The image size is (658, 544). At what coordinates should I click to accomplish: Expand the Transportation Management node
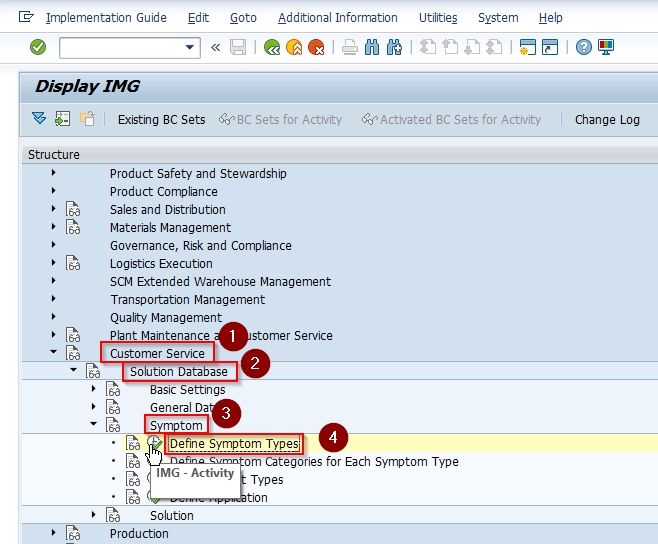click(x=53, y=299)
